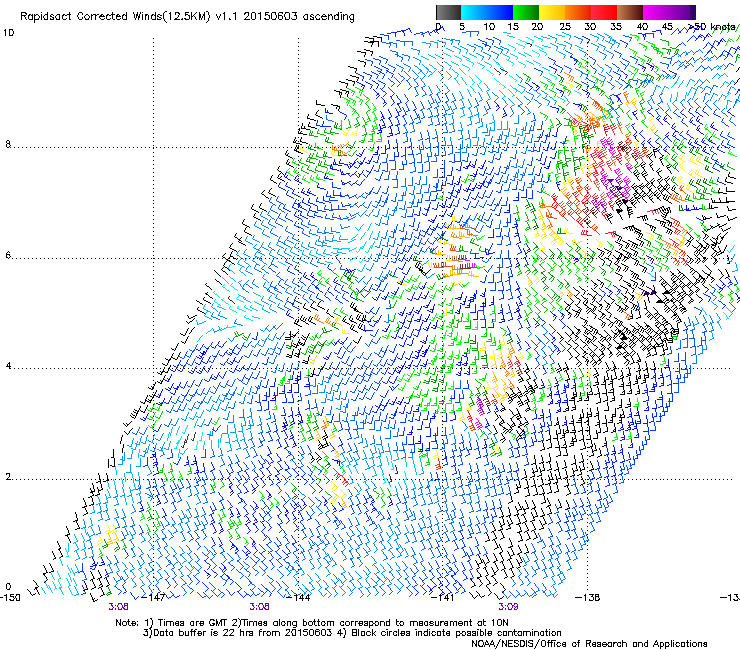Click the 'Data buffer is 22 hrs' note line
The width and height of the screenshot is (740, 650).
tap(353, 633)
